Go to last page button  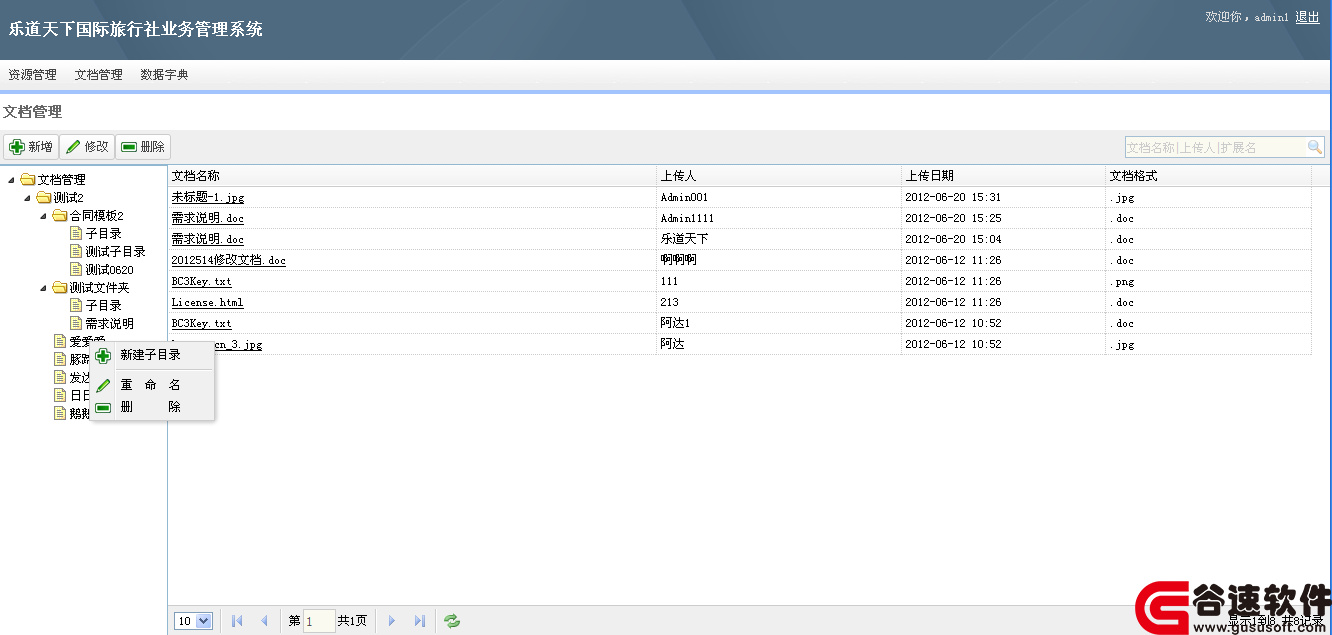pos(419,621)
